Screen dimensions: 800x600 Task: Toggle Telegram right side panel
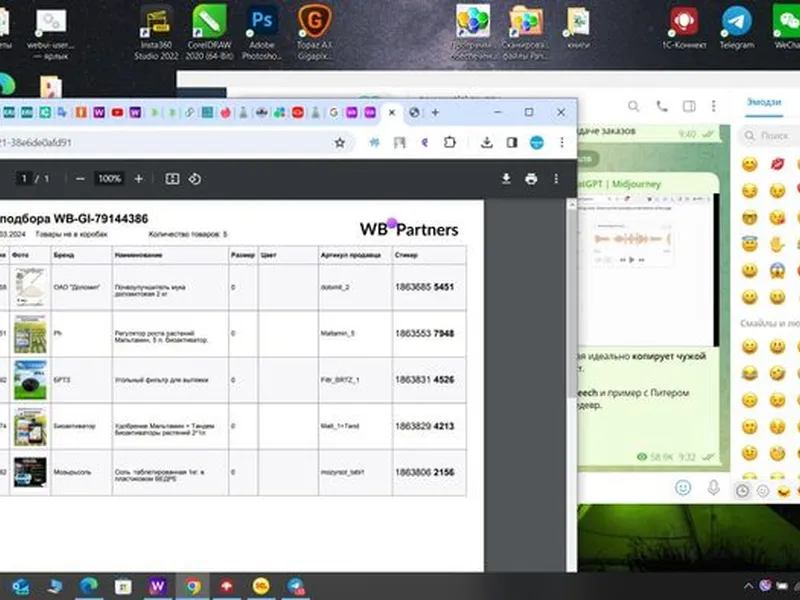(689, 107)
